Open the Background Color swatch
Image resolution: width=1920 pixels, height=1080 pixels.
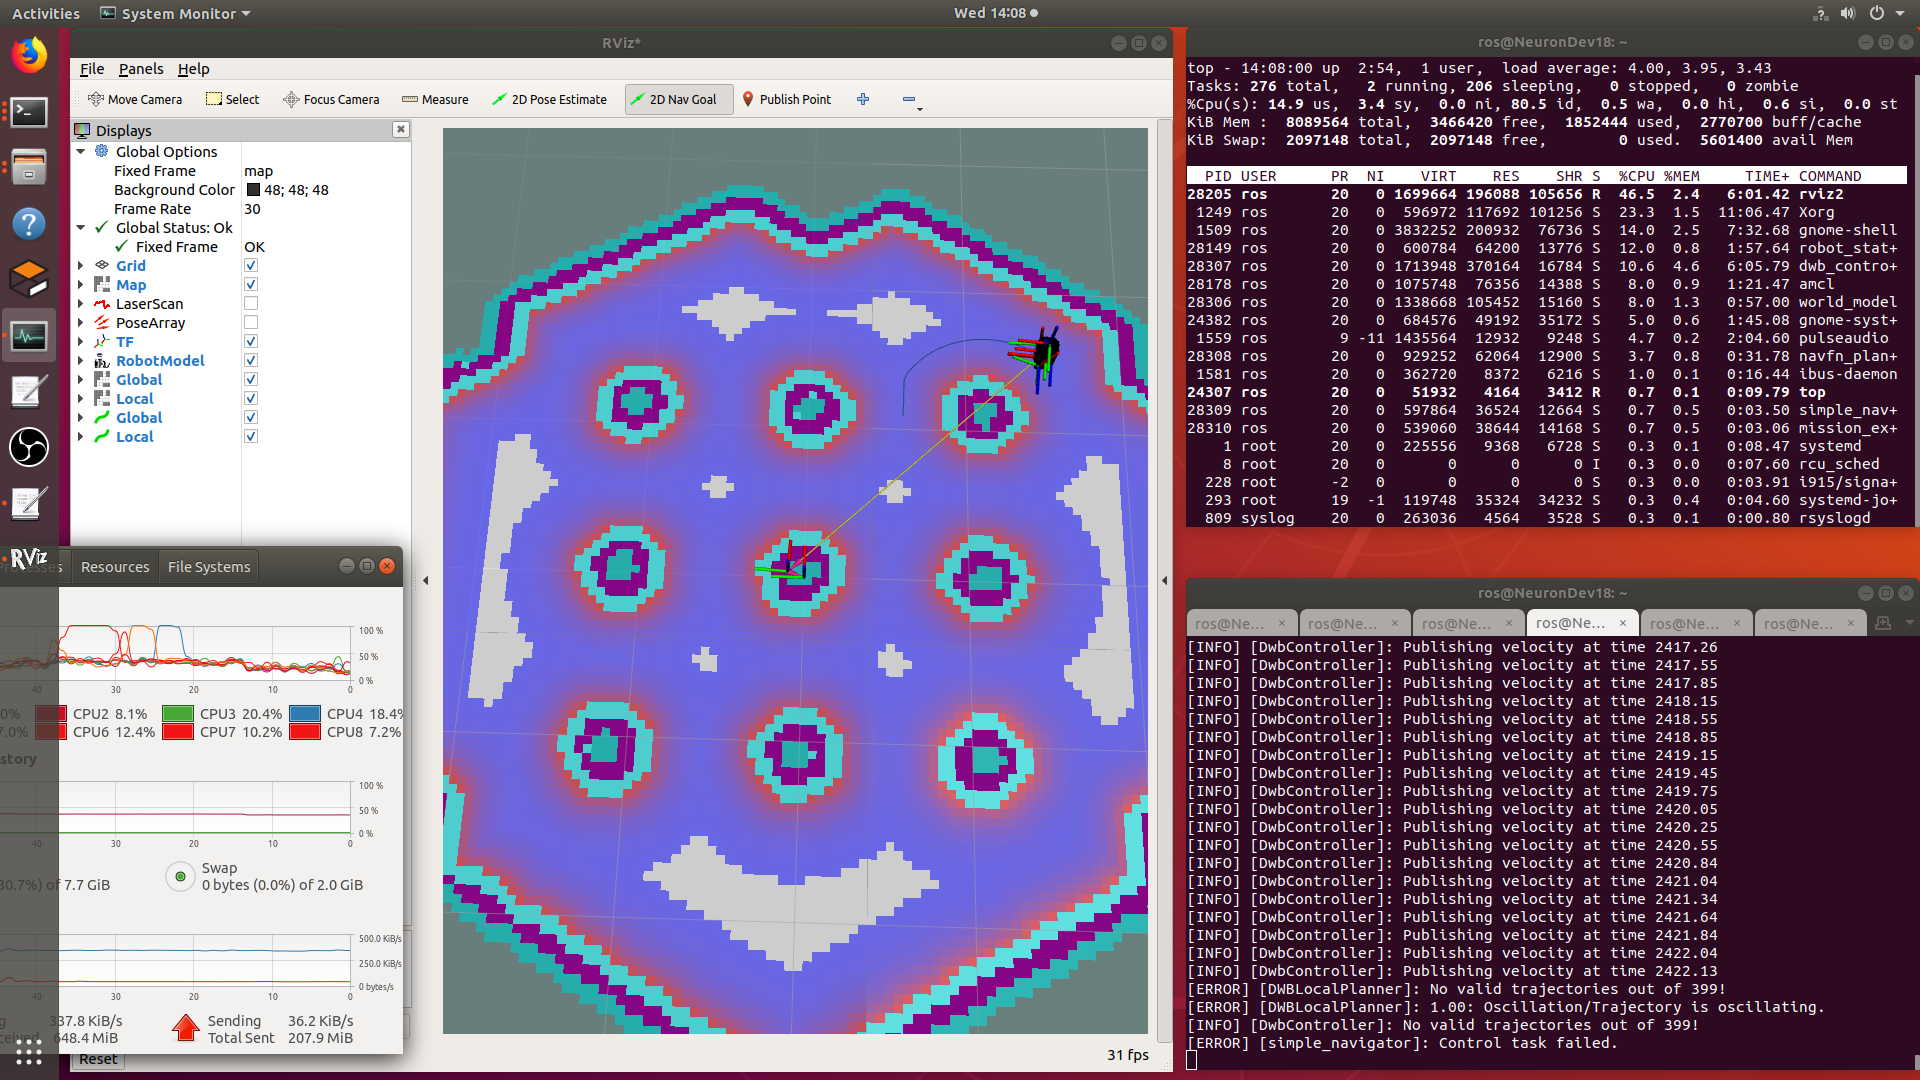click(x=254, y=190)
